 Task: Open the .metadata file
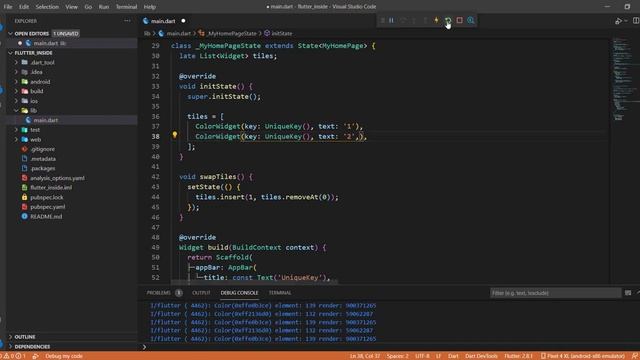tap(43, 159)
